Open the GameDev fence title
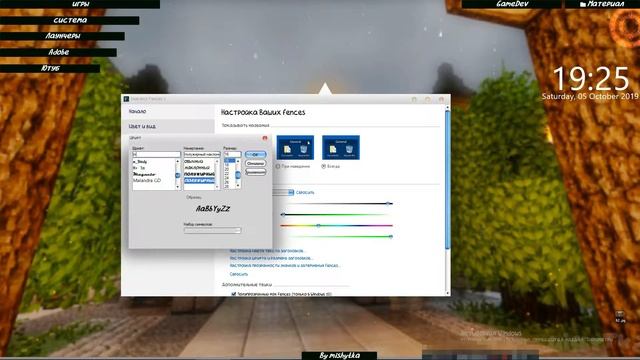Viewport: 640px width, 360px height. (512, 4)
